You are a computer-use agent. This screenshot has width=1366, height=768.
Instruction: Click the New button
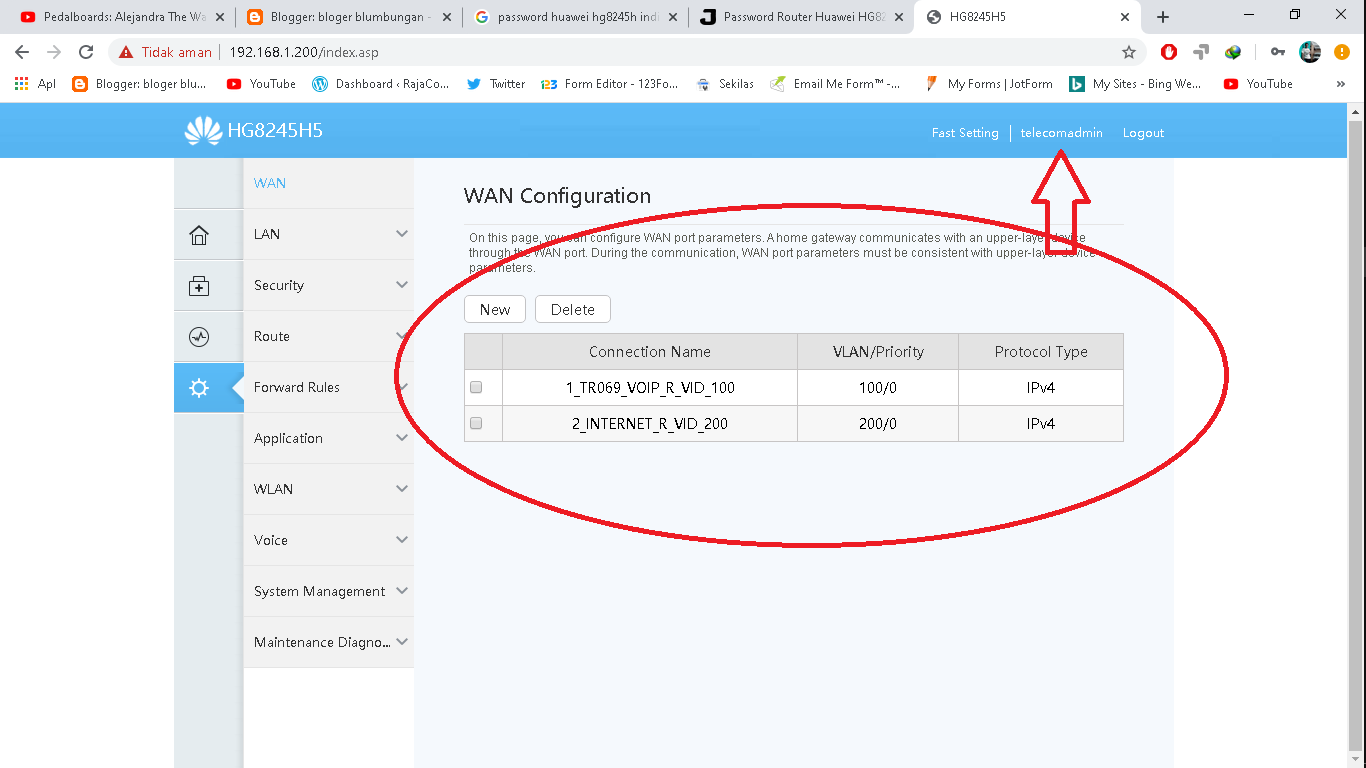coord(494,309)
